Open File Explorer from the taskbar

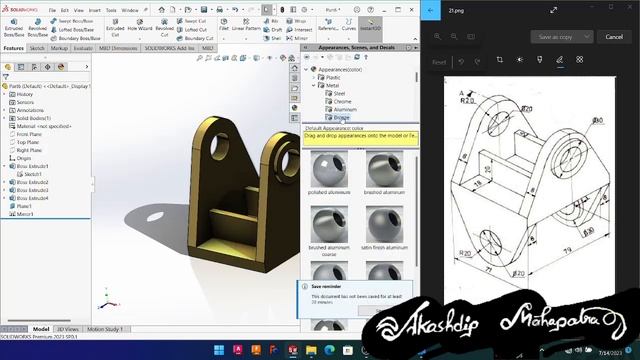point(311,350)
